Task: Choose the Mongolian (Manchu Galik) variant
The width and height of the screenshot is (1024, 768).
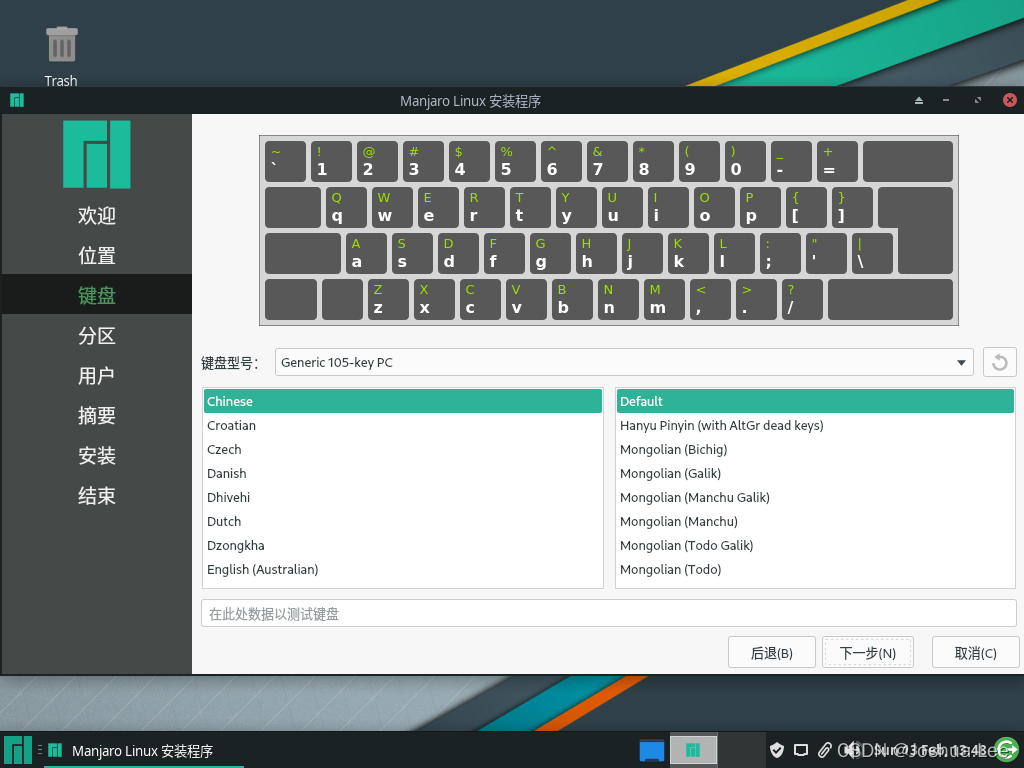Action: tap(815, 497)
